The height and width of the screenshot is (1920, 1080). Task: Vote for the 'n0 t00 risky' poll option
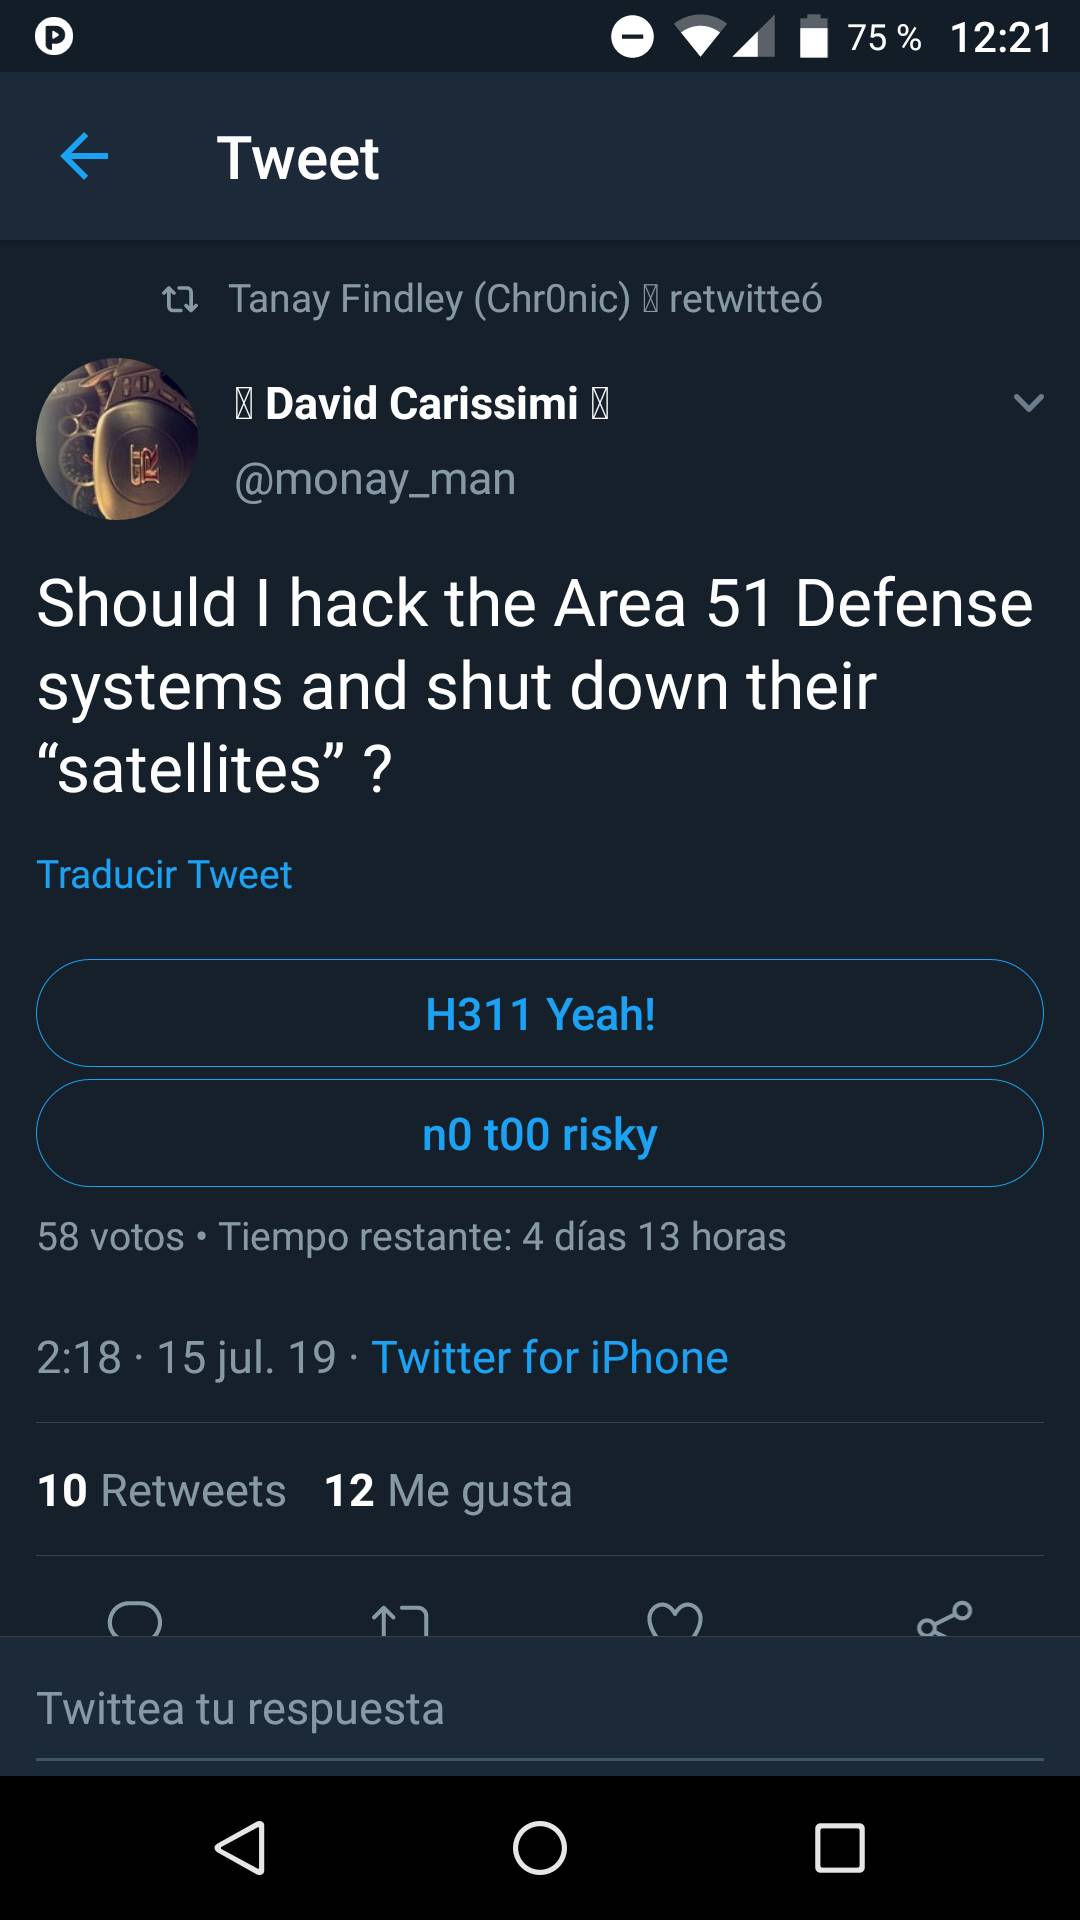[x=540, y=1133]
